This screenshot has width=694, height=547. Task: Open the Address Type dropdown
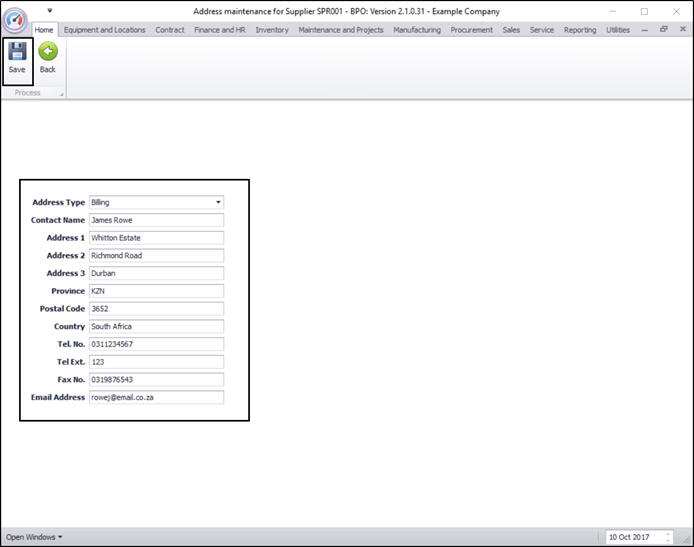tap(218, 202)
